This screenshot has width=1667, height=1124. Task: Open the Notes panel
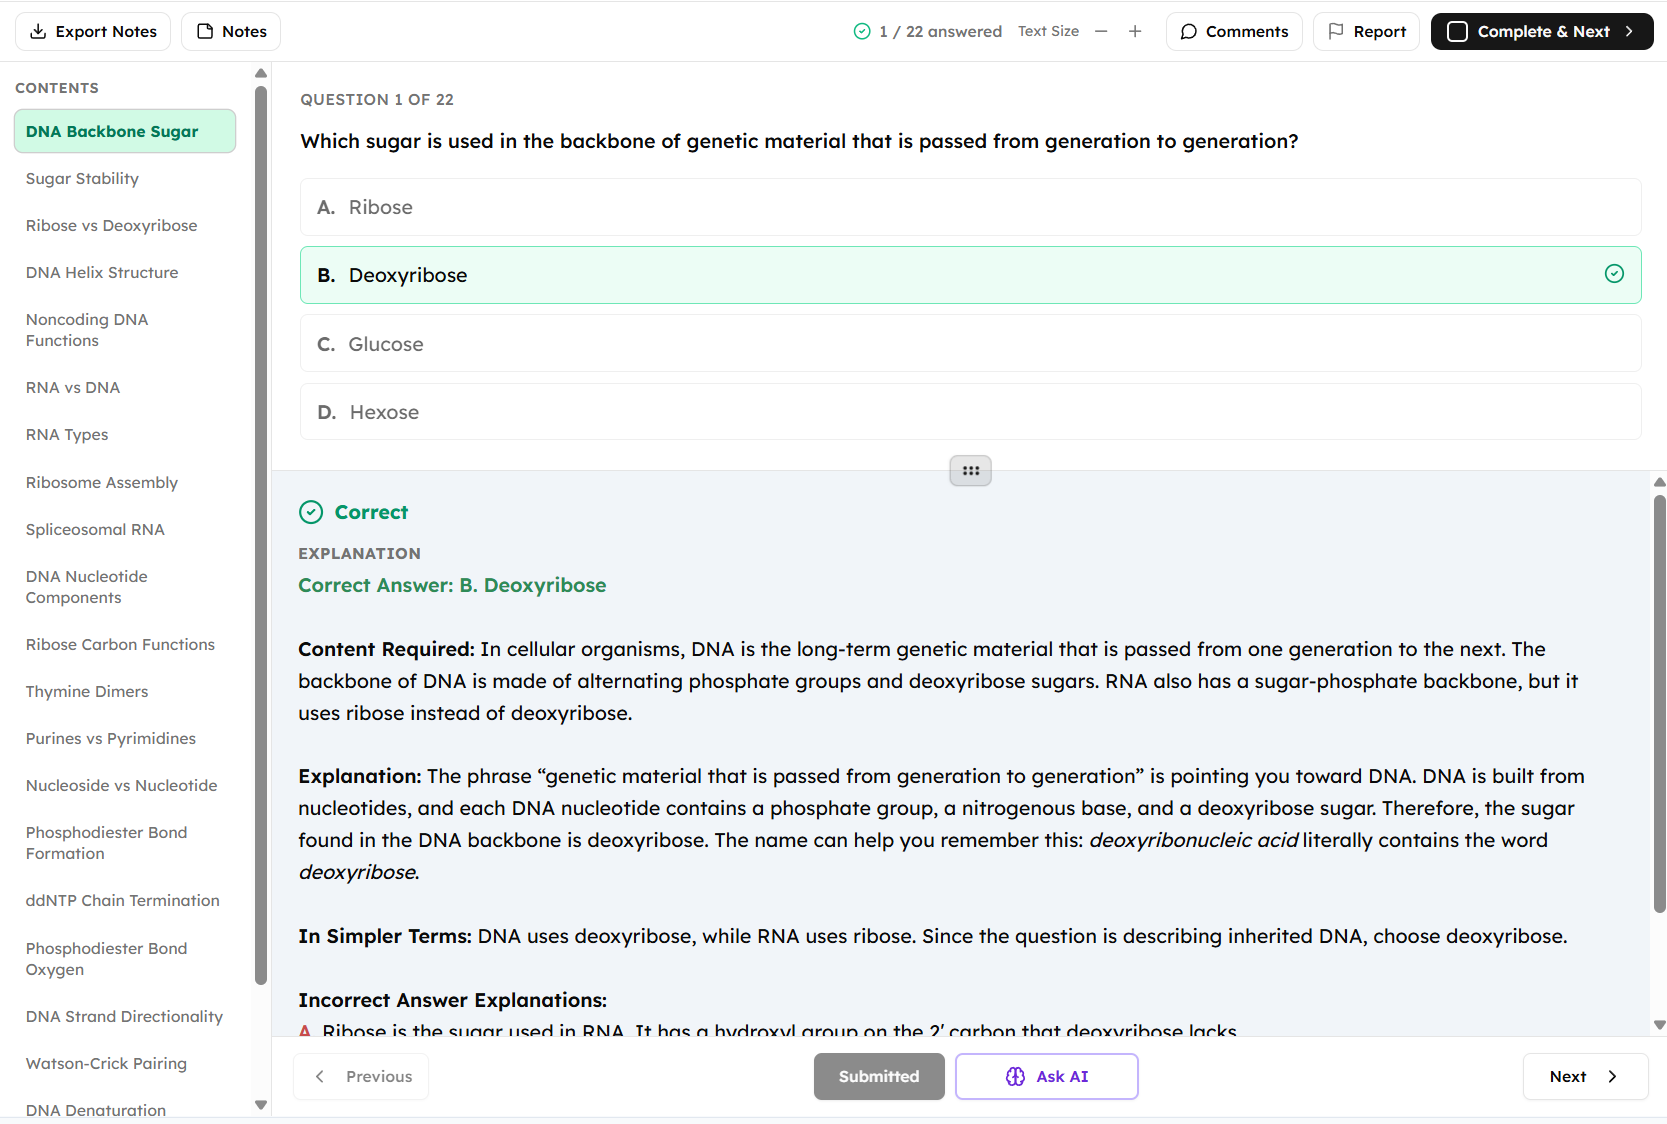[x=231, y=31]
